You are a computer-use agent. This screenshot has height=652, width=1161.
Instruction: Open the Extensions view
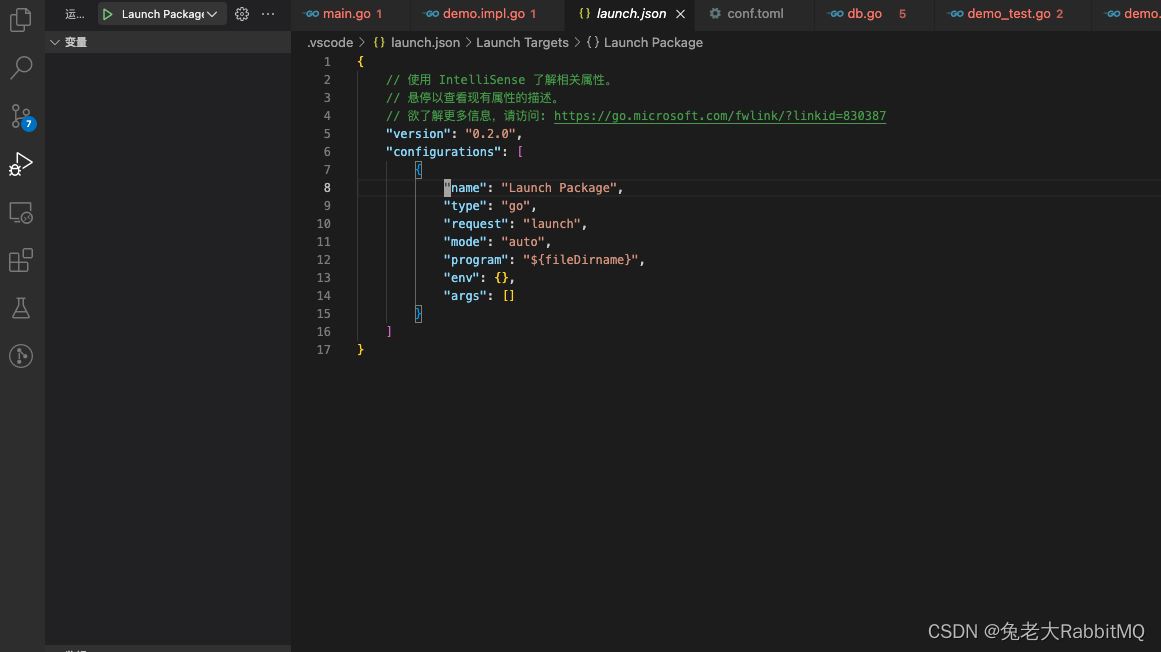[x=20, y=259]
